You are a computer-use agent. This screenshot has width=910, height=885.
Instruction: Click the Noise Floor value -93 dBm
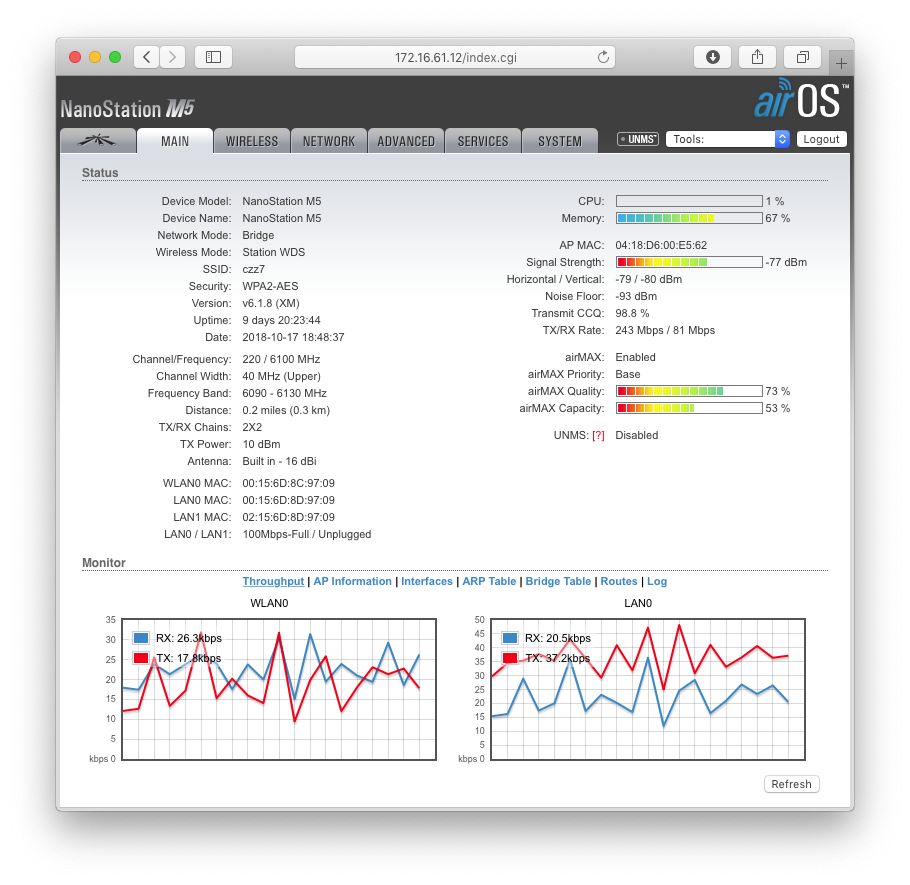click(636, 297)
